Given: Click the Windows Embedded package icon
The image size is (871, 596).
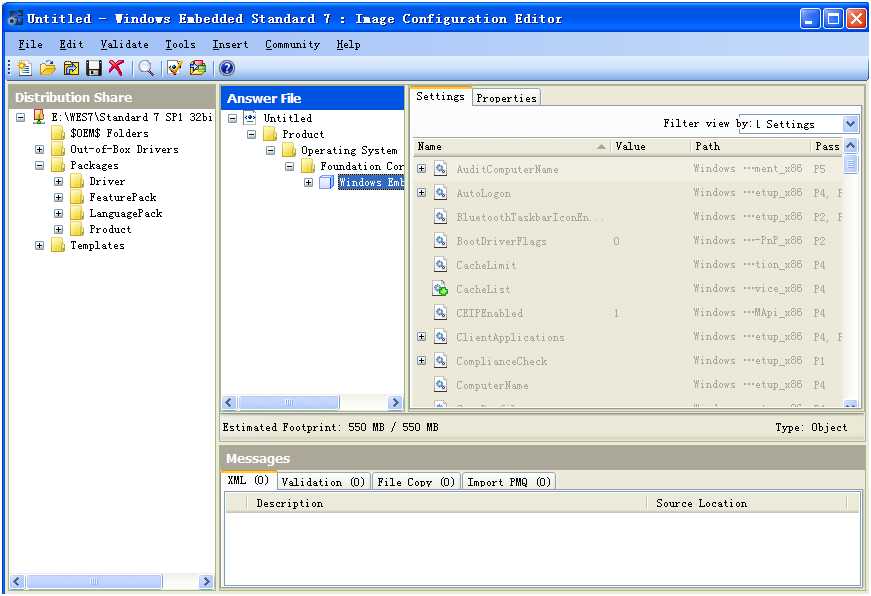Looking at the screenshot, I should 326,182.
